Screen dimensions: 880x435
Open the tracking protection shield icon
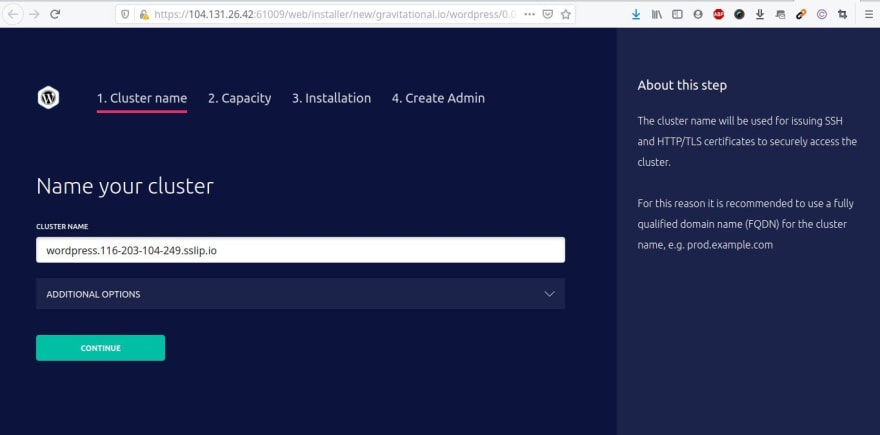pos(125,15)
